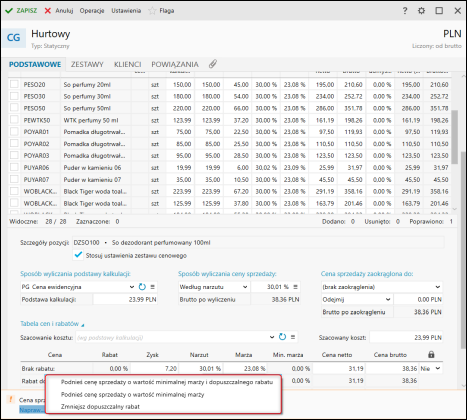Click the window's right-edge vertical scrollbar
This screenshot has height=420, width=467.
(463, 250)
